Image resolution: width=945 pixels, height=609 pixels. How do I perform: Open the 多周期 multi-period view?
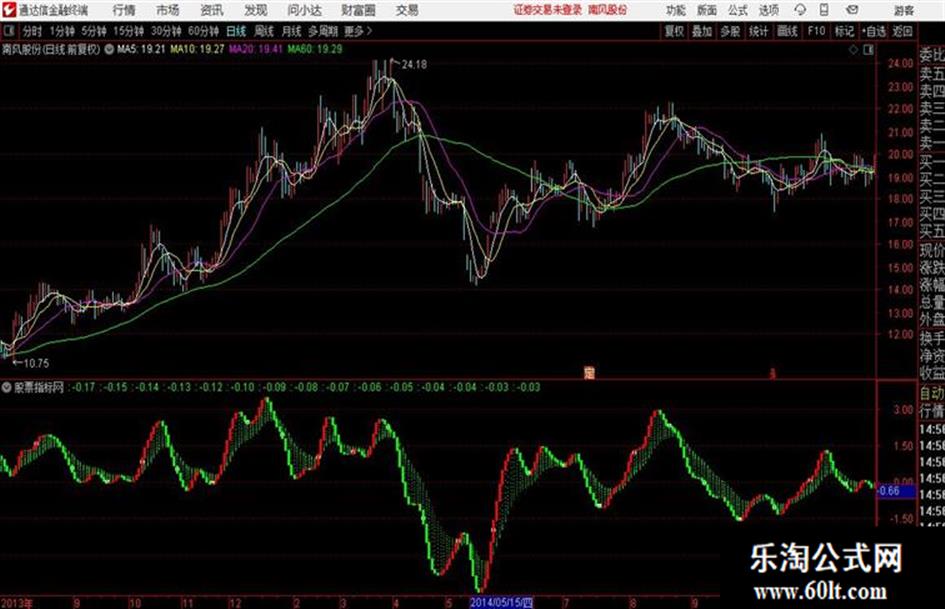[x=323, y=31]
